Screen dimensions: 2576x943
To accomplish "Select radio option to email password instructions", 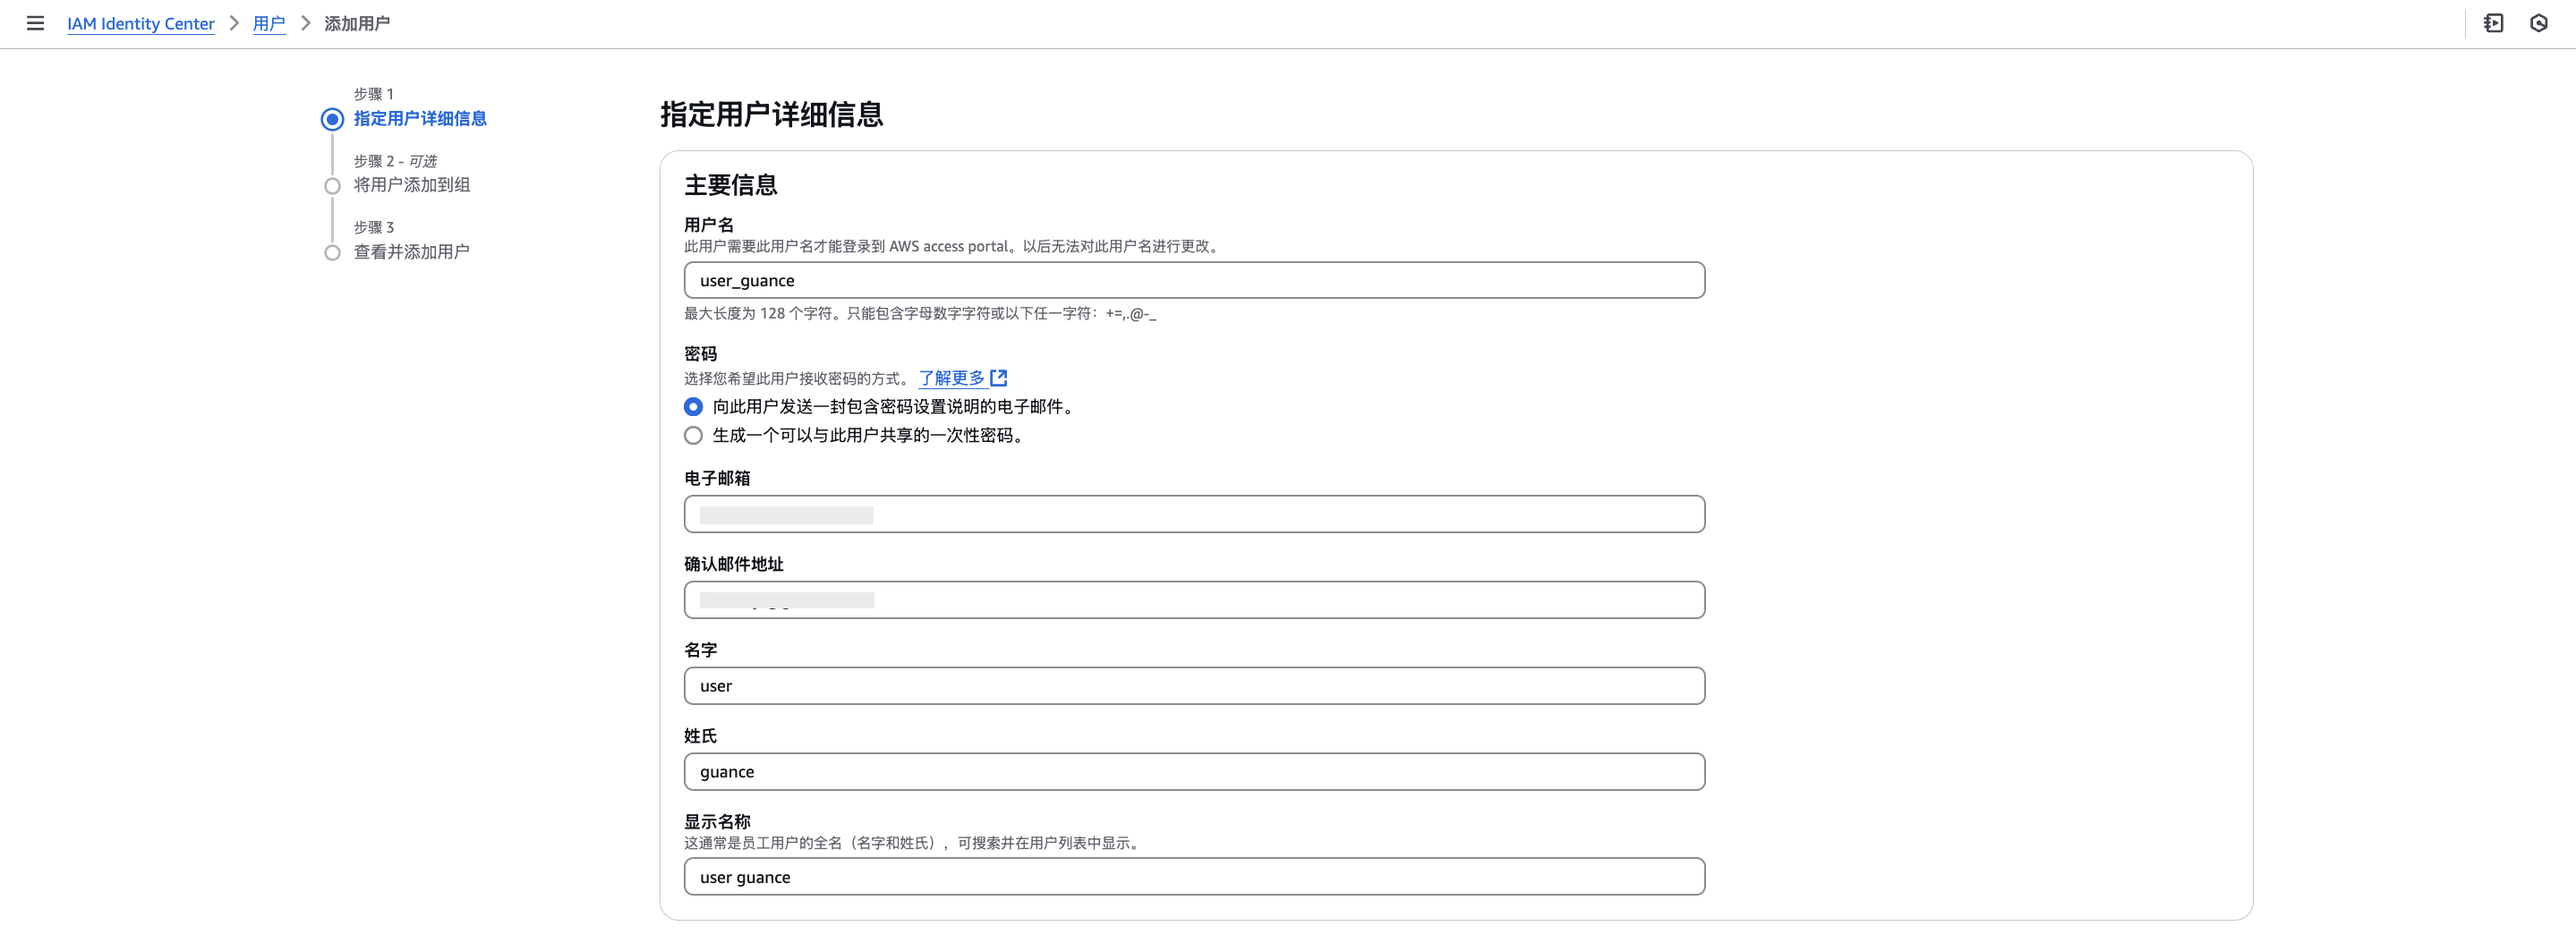I will point(693,407).
